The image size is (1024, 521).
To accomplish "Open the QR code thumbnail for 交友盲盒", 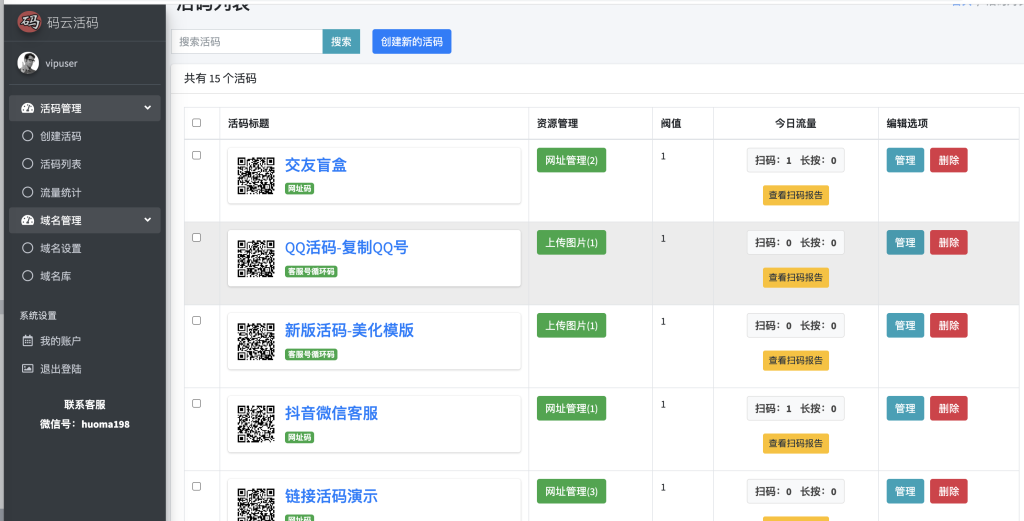I will coord(256,176).
